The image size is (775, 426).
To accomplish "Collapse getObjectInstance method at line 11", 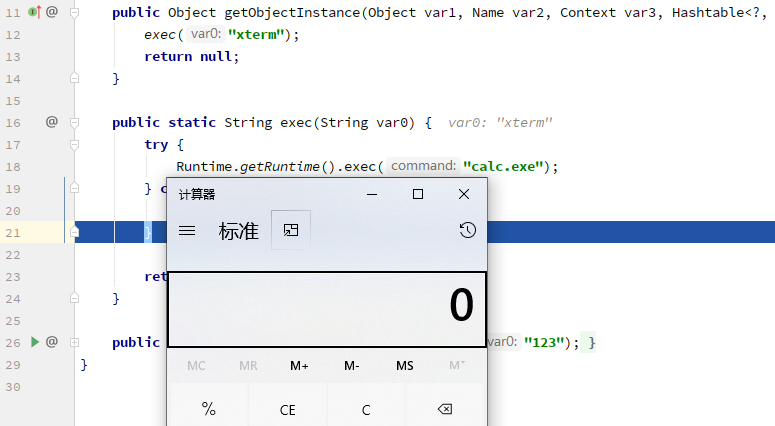I will tap(74, 12).
